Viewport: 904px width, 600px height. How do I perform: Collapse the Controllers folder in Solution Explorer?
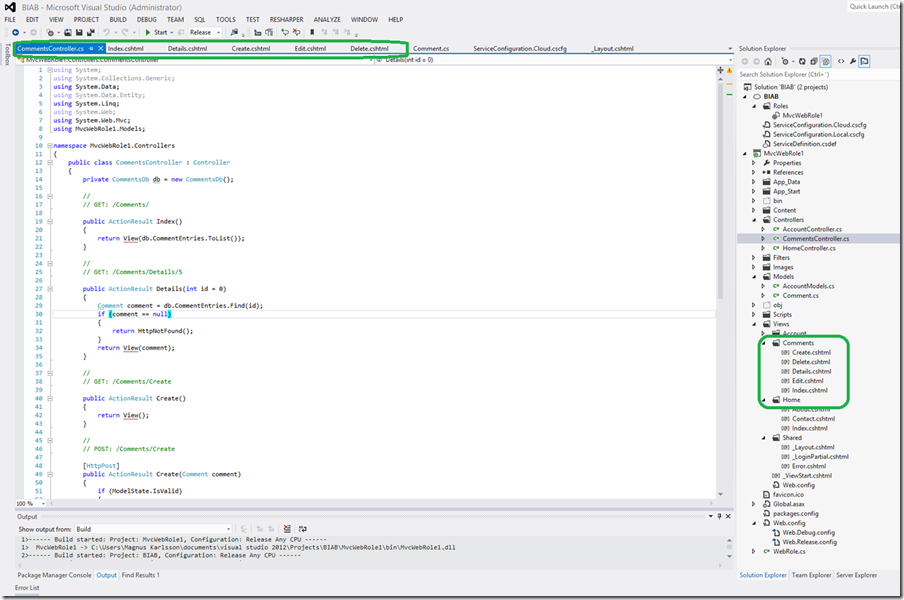tap(754, 220)
